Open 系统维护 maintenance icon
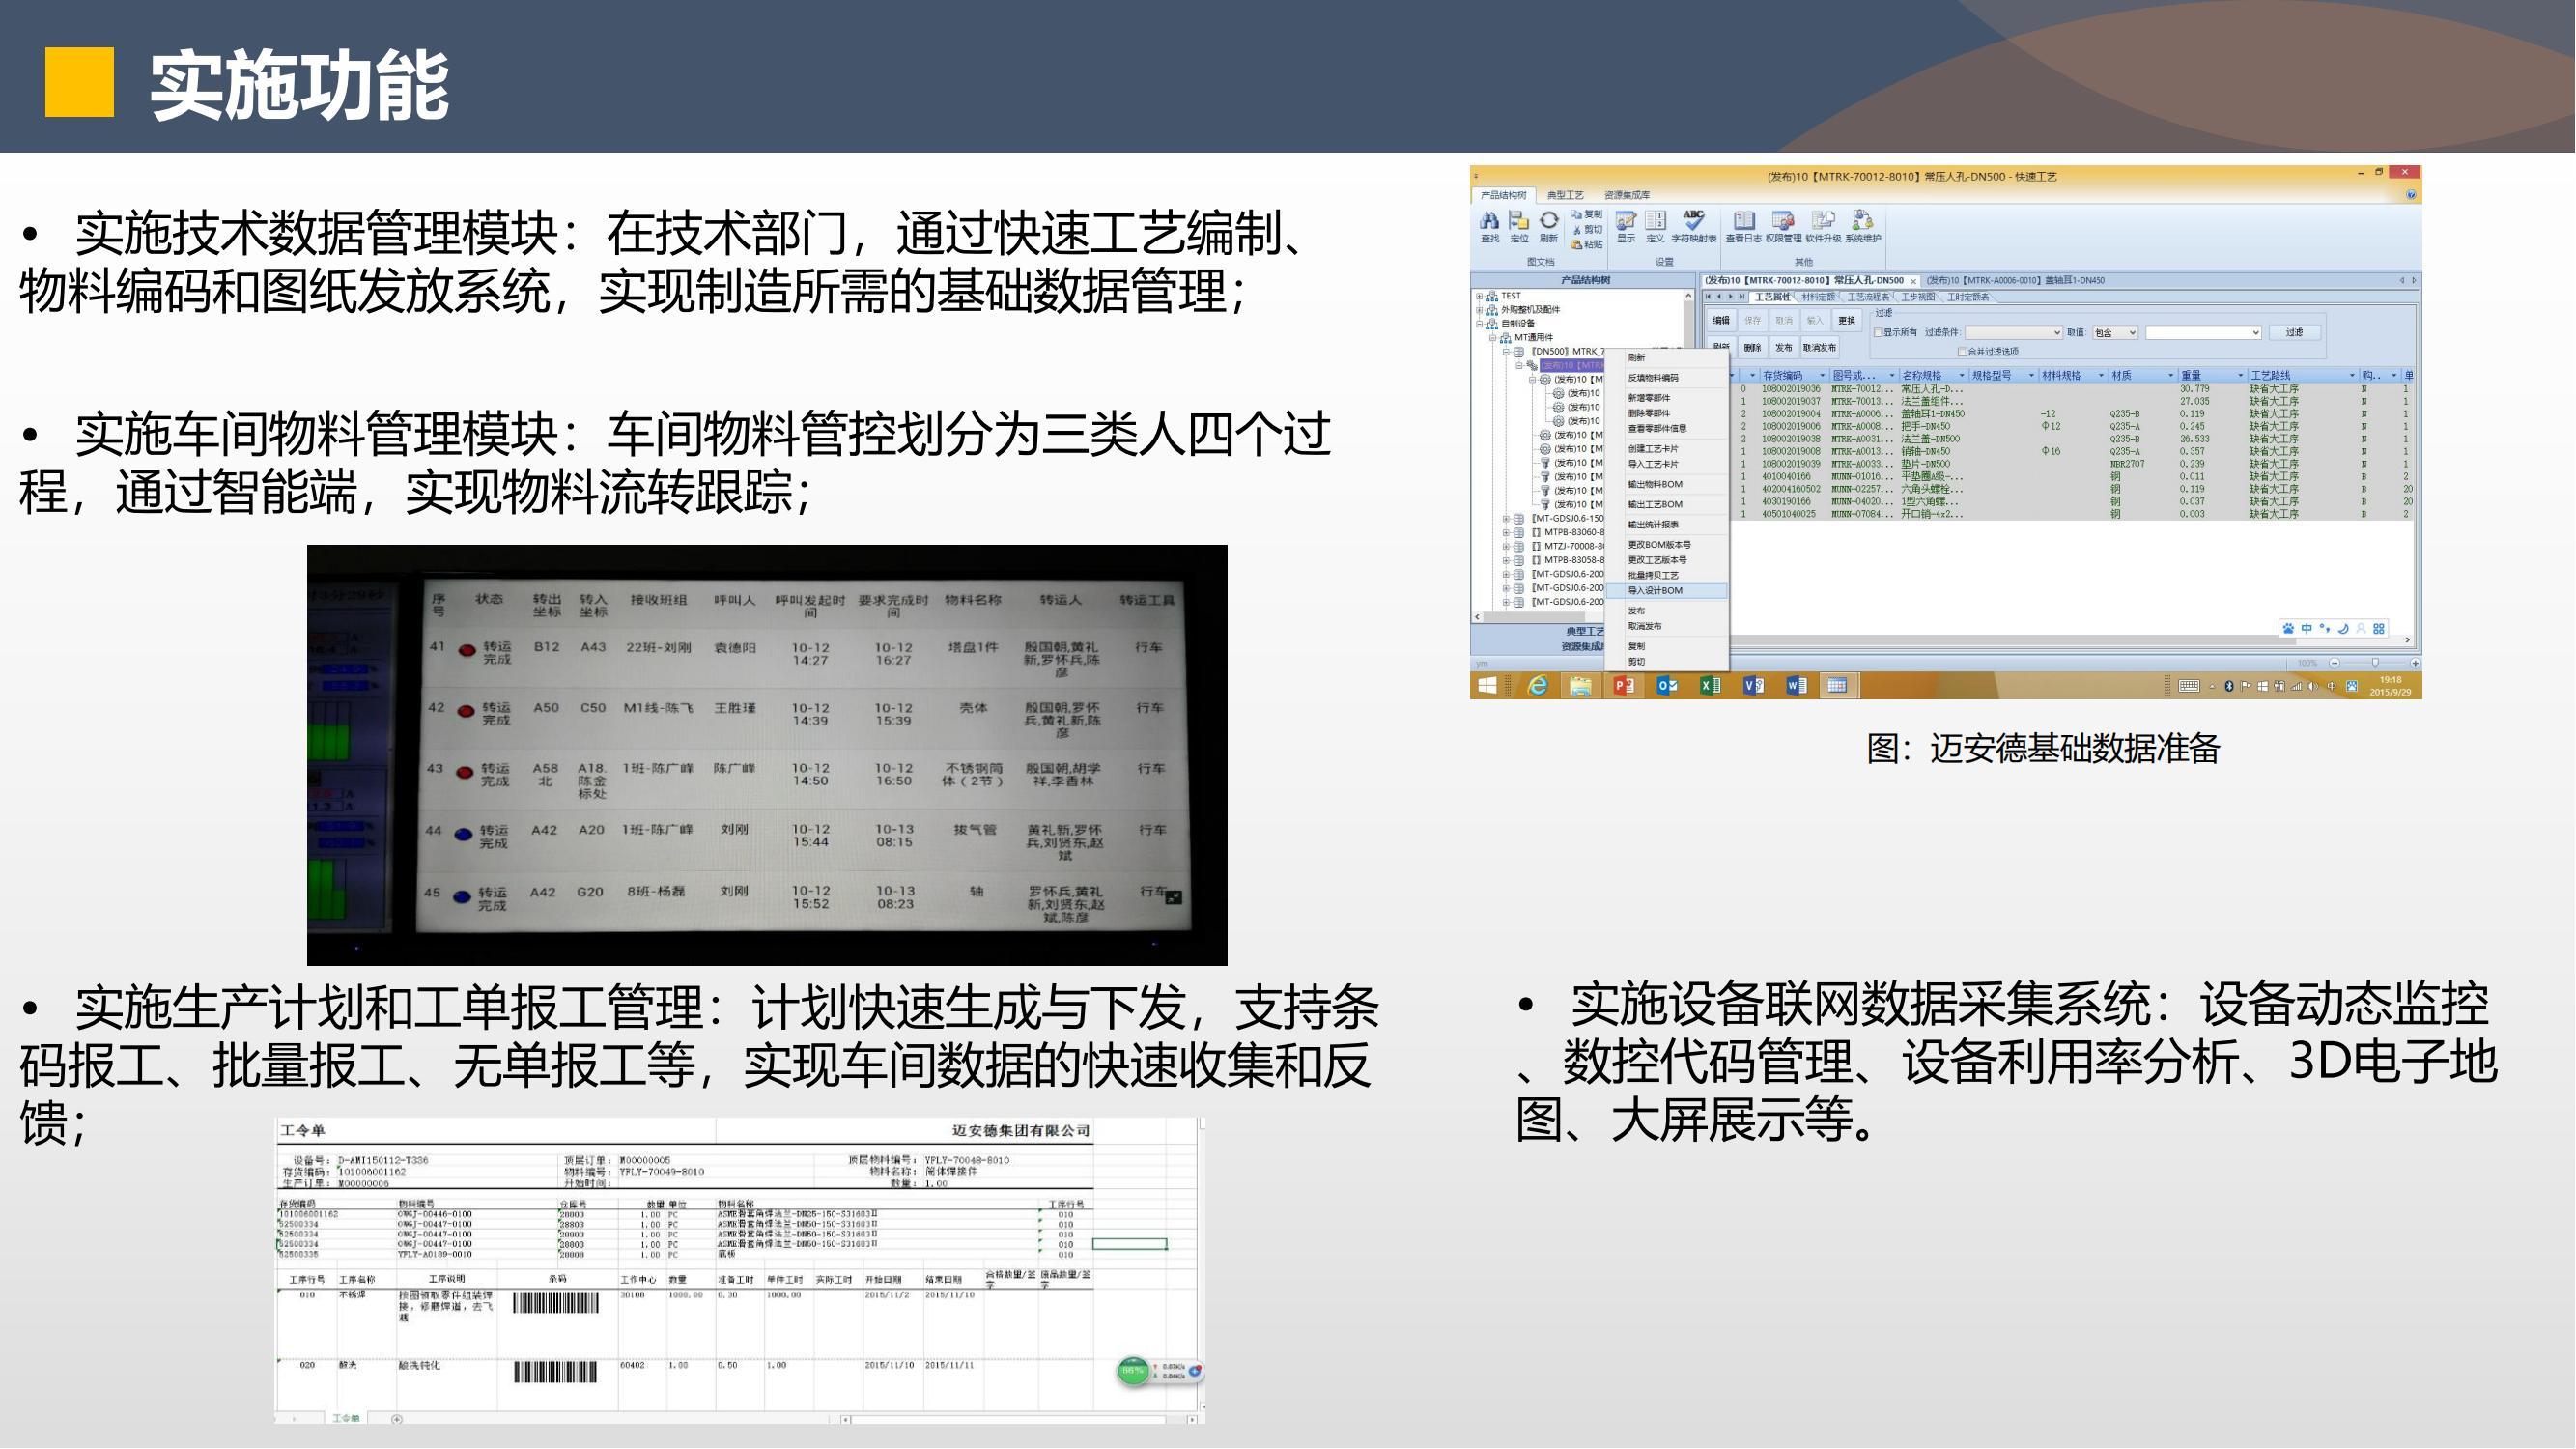The height and width of the screenshot is (1449, 2576). pos(1863,222)
